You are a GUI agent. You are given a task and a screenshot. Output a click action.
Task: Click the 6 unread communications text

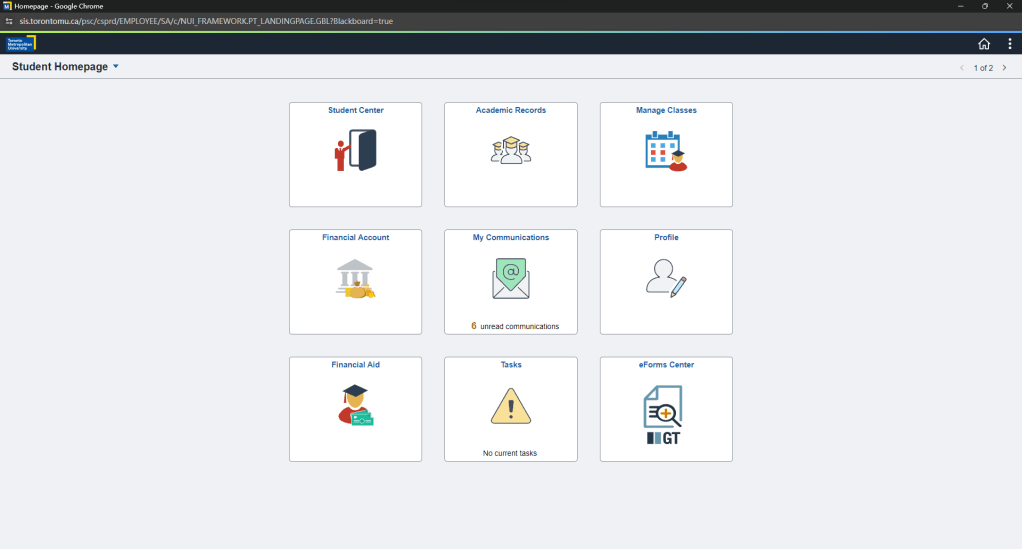515,326
